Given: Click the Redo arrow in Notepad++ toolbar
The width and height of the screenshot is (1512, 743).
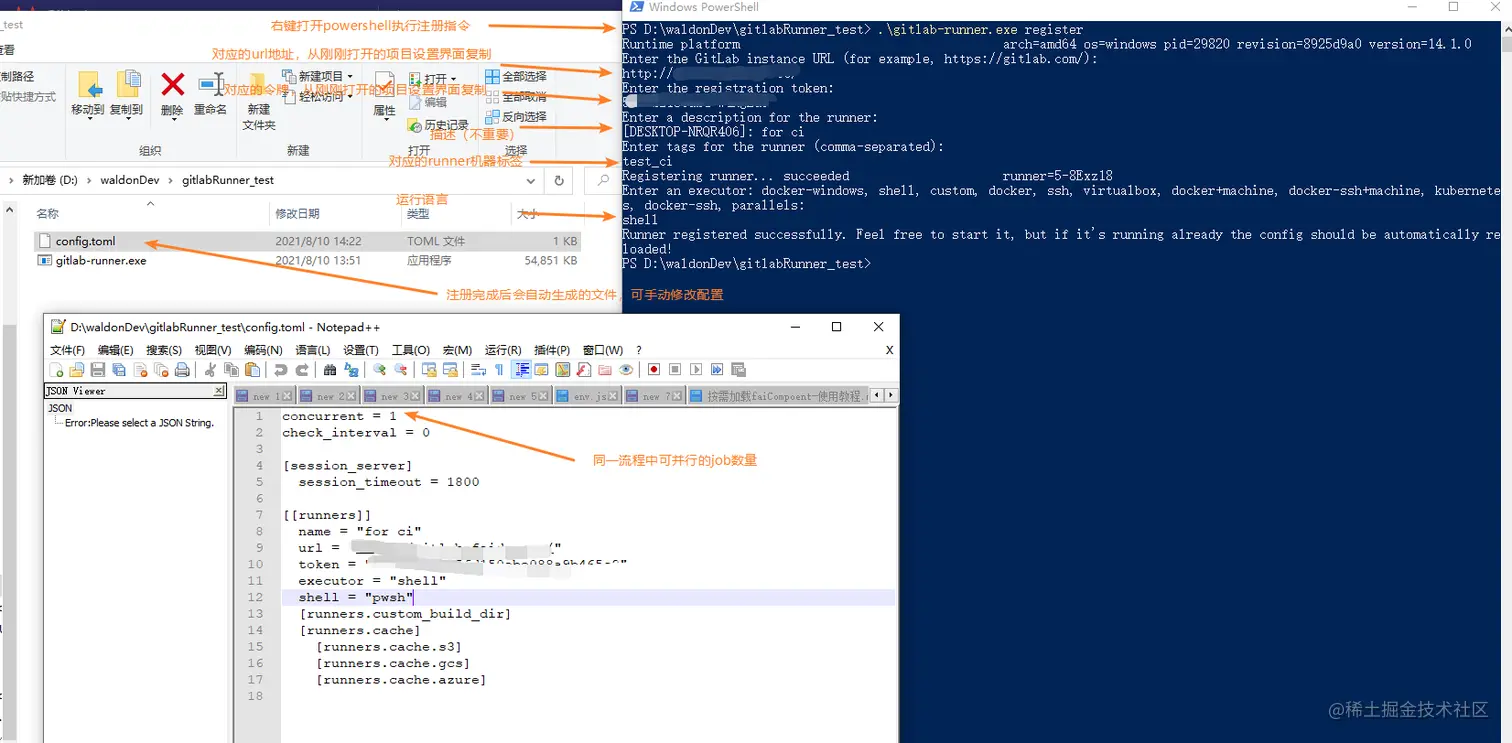Looking at the screenshot, I should click(x=302, y=370).
